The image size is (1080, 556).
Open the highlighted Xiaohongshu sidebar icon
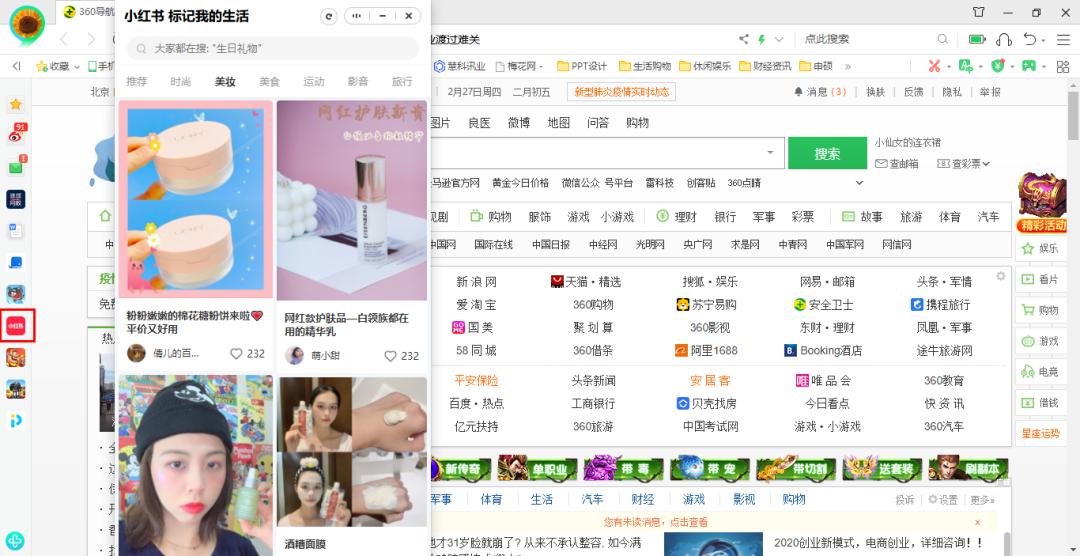[15, 325]
